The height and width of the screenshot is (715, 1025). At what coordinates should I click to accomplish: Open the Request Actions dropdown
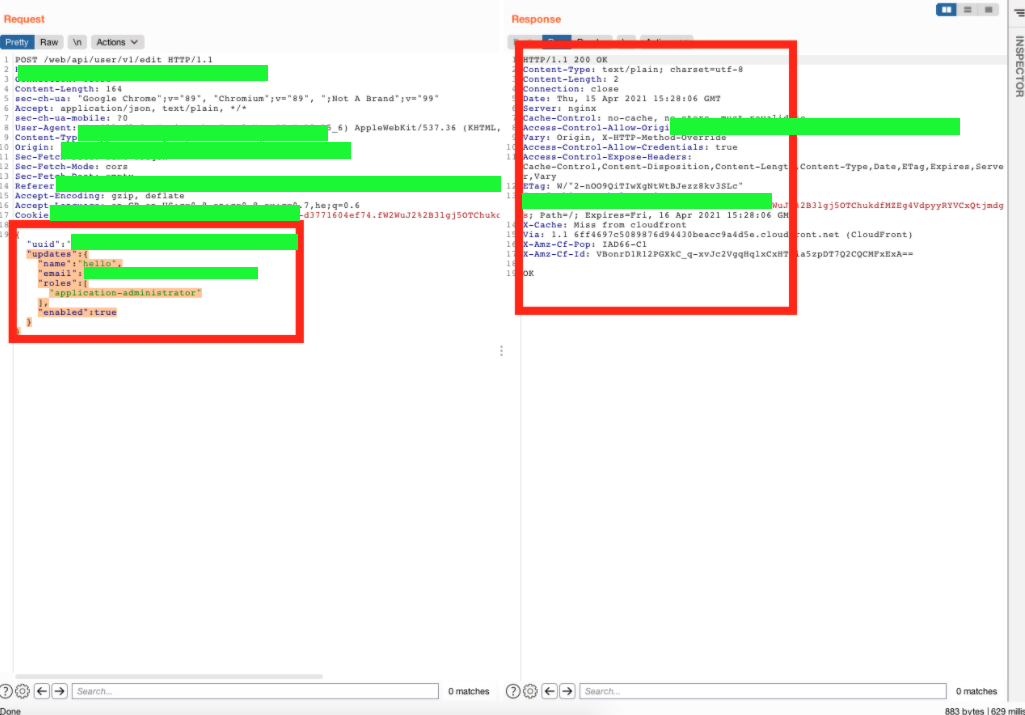(x=118, y=42)
